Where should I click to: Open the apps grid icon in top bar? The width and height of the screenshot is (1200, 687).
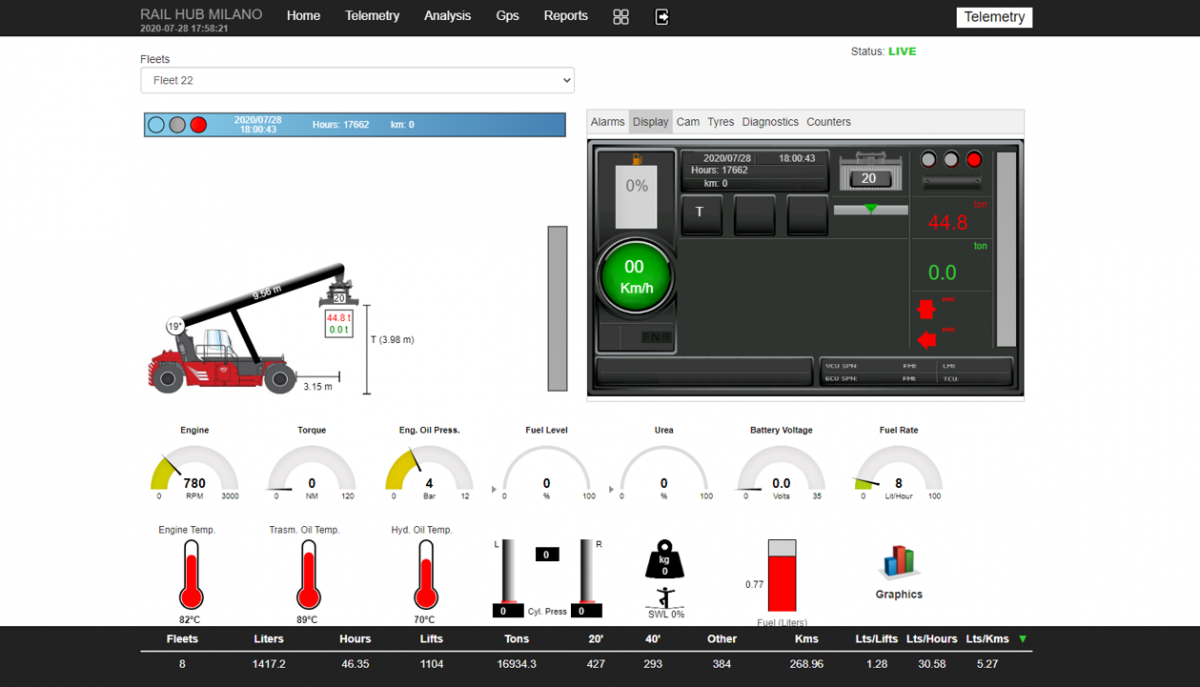click(621, 16)
